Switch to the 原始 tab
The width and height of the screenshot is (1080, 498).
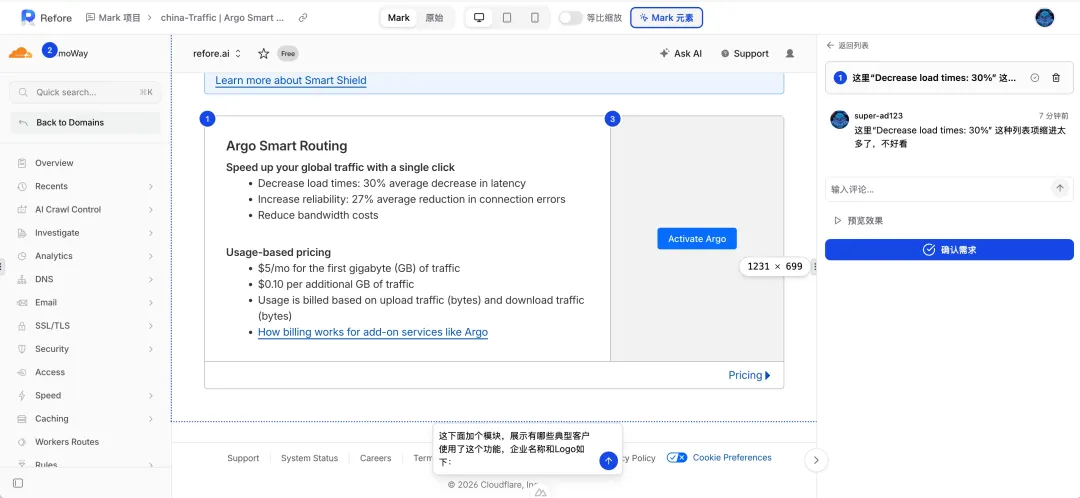(435, 18)
